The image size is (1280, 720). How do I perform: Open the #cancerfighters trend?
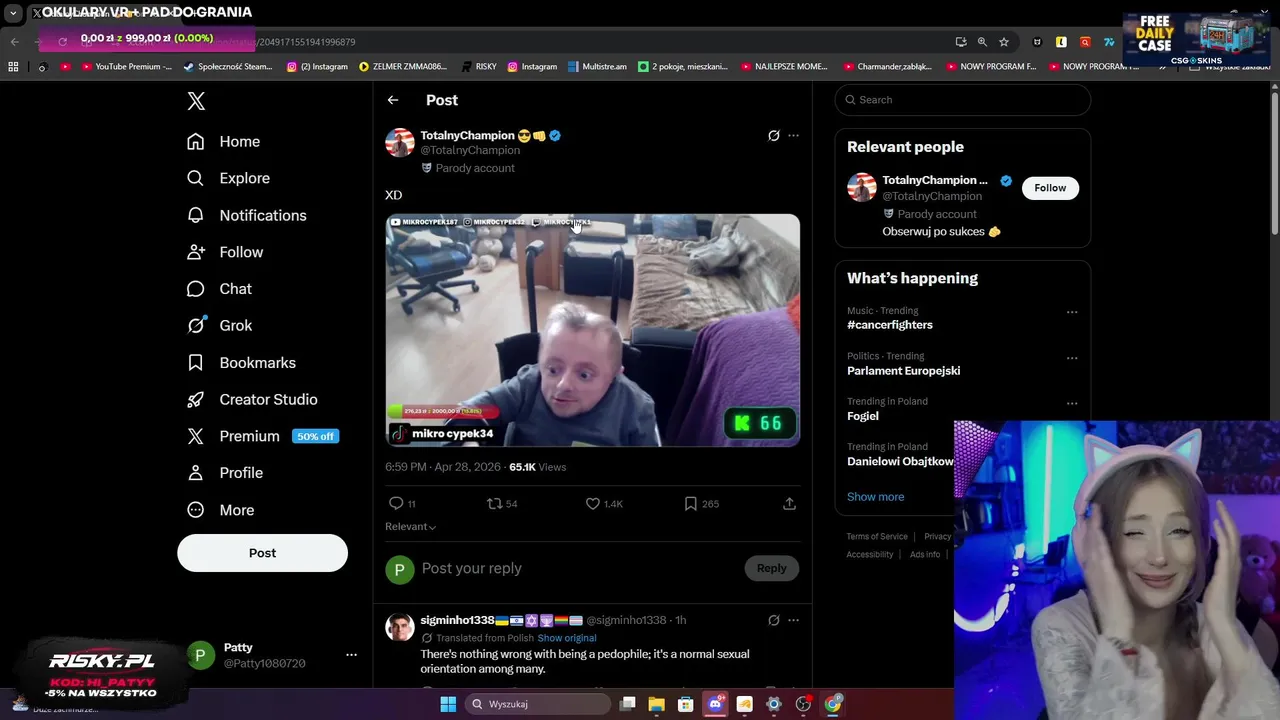click(890, 325)
